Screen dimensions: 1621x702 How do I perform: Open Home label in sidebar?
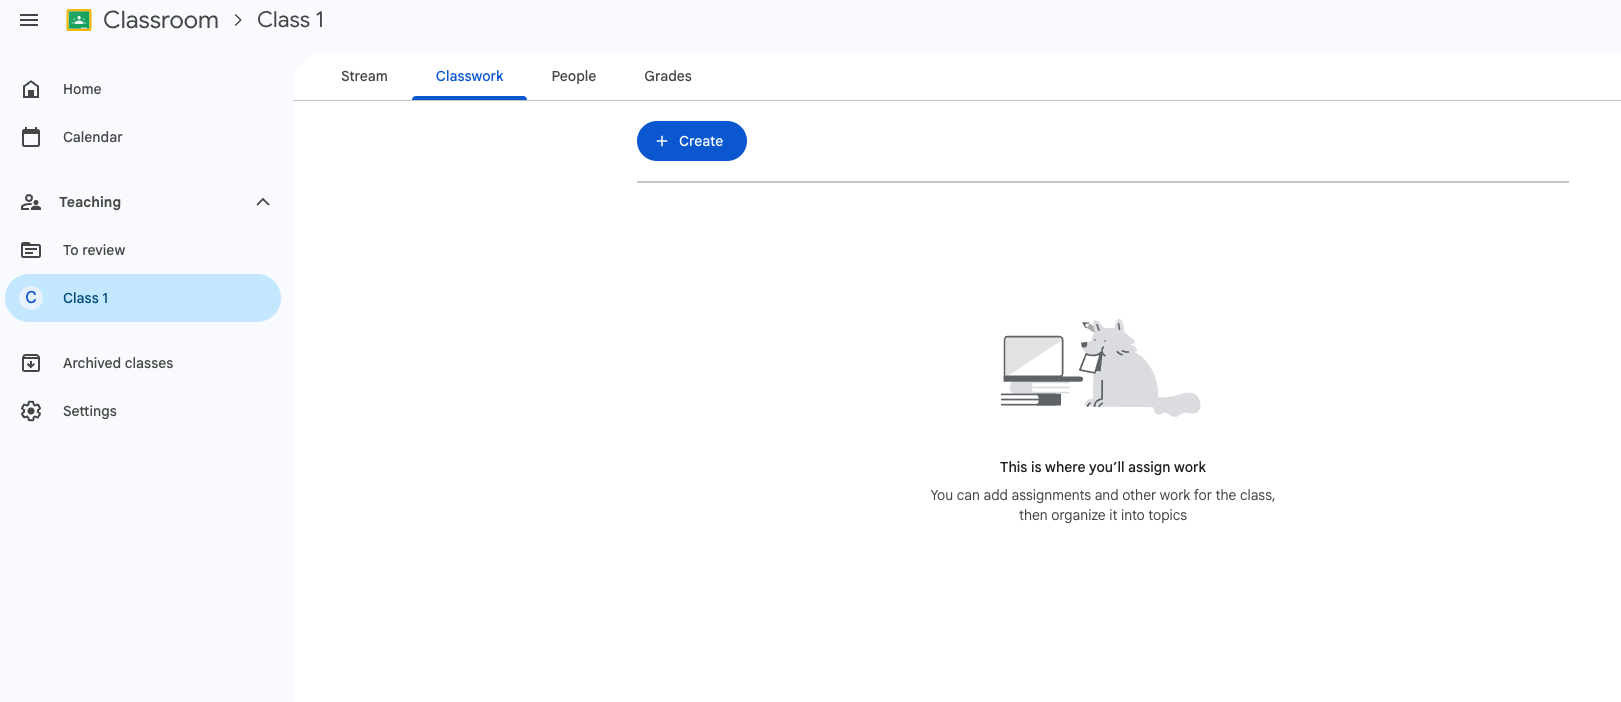(82, 89)
